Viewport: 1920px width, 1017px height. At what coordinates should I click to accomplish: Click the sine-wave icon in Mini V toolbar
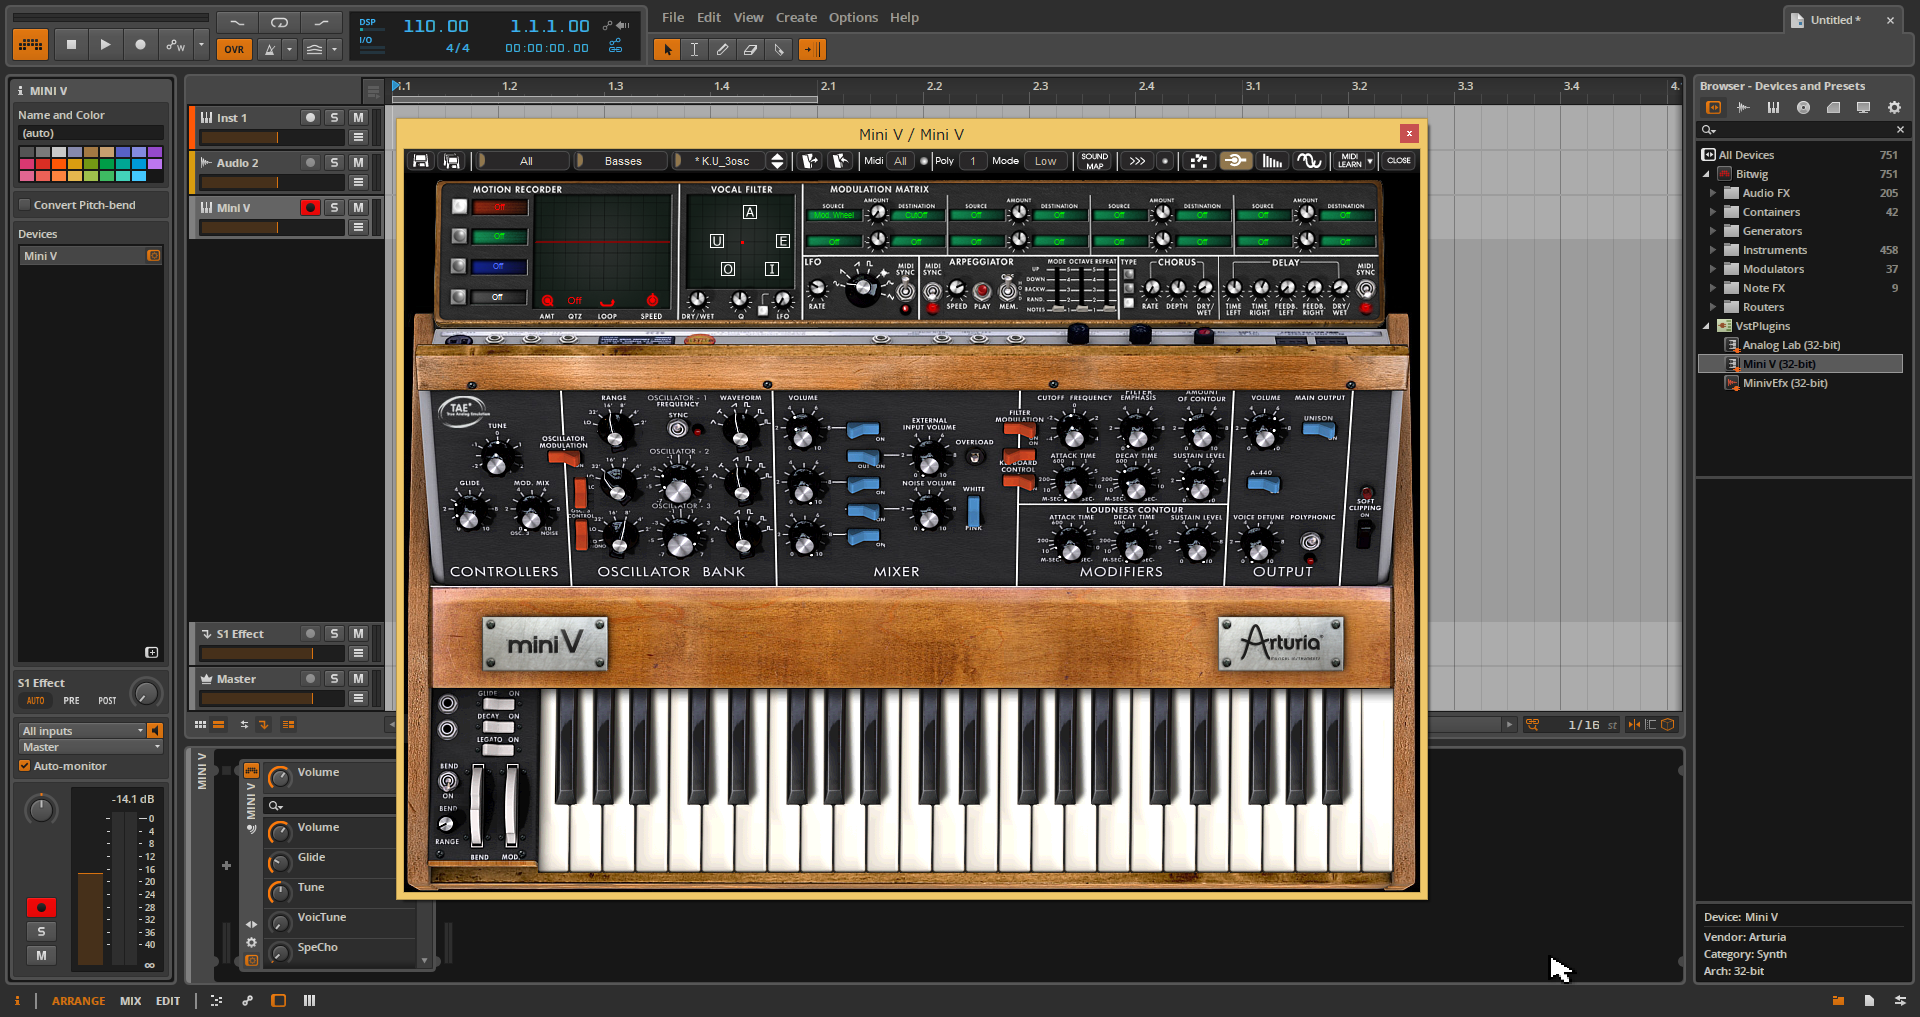point(1309,161)
